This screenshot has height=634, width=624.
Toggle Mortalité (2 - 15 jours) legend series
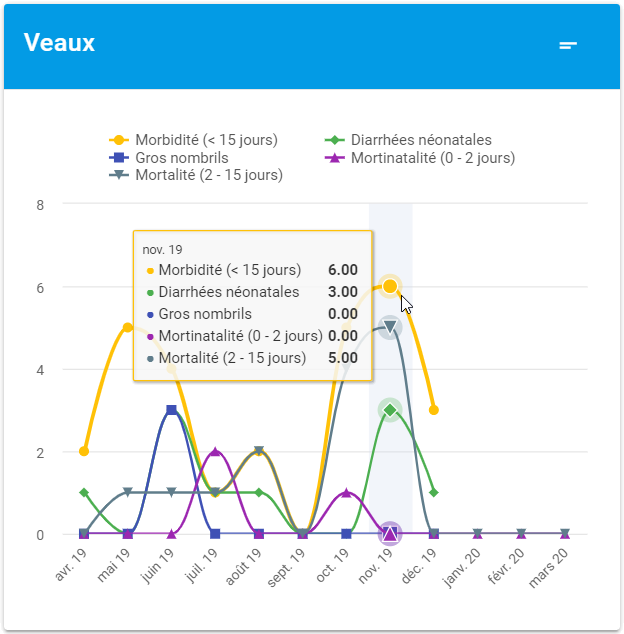196,175
